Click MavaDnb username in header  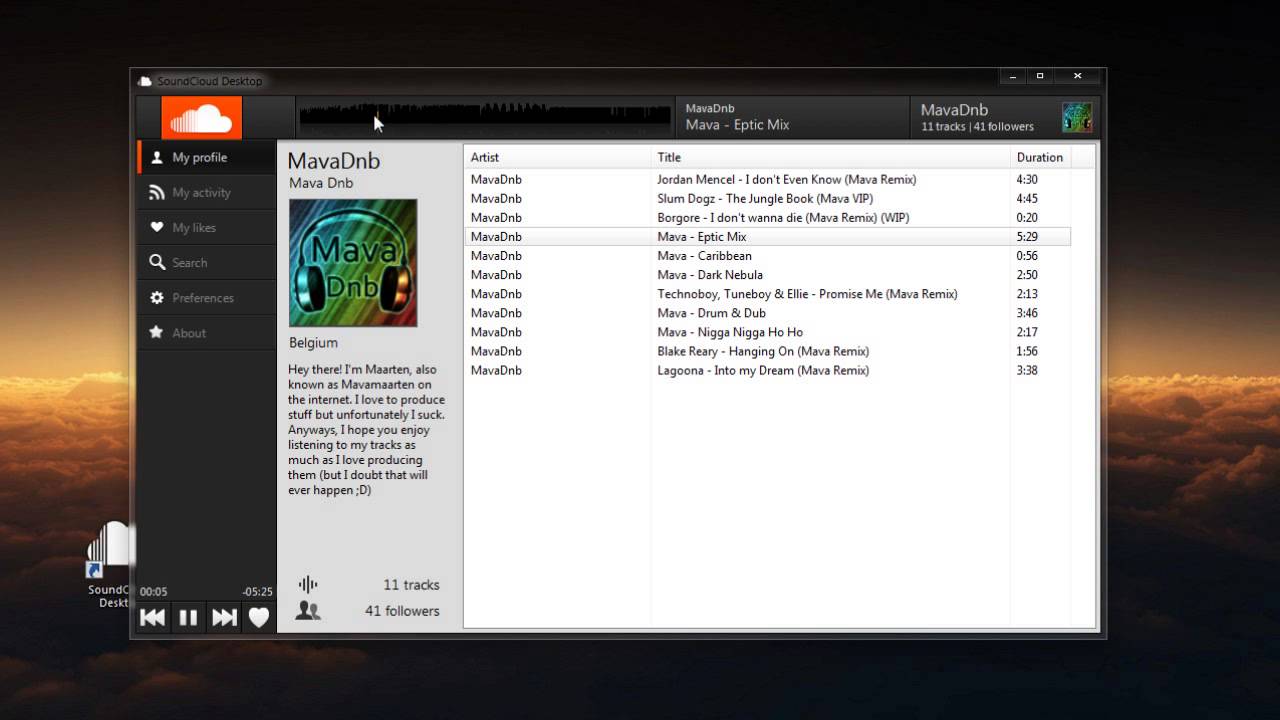coord(954,110)
